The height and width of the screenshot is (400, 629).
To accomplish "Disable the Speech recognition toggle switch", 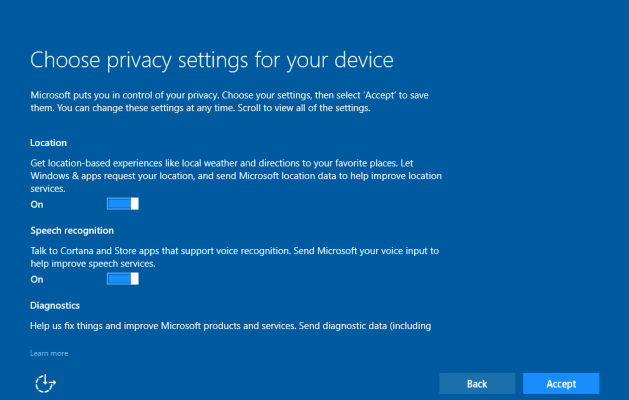I will pyautogui.click(x=123, y=279).
